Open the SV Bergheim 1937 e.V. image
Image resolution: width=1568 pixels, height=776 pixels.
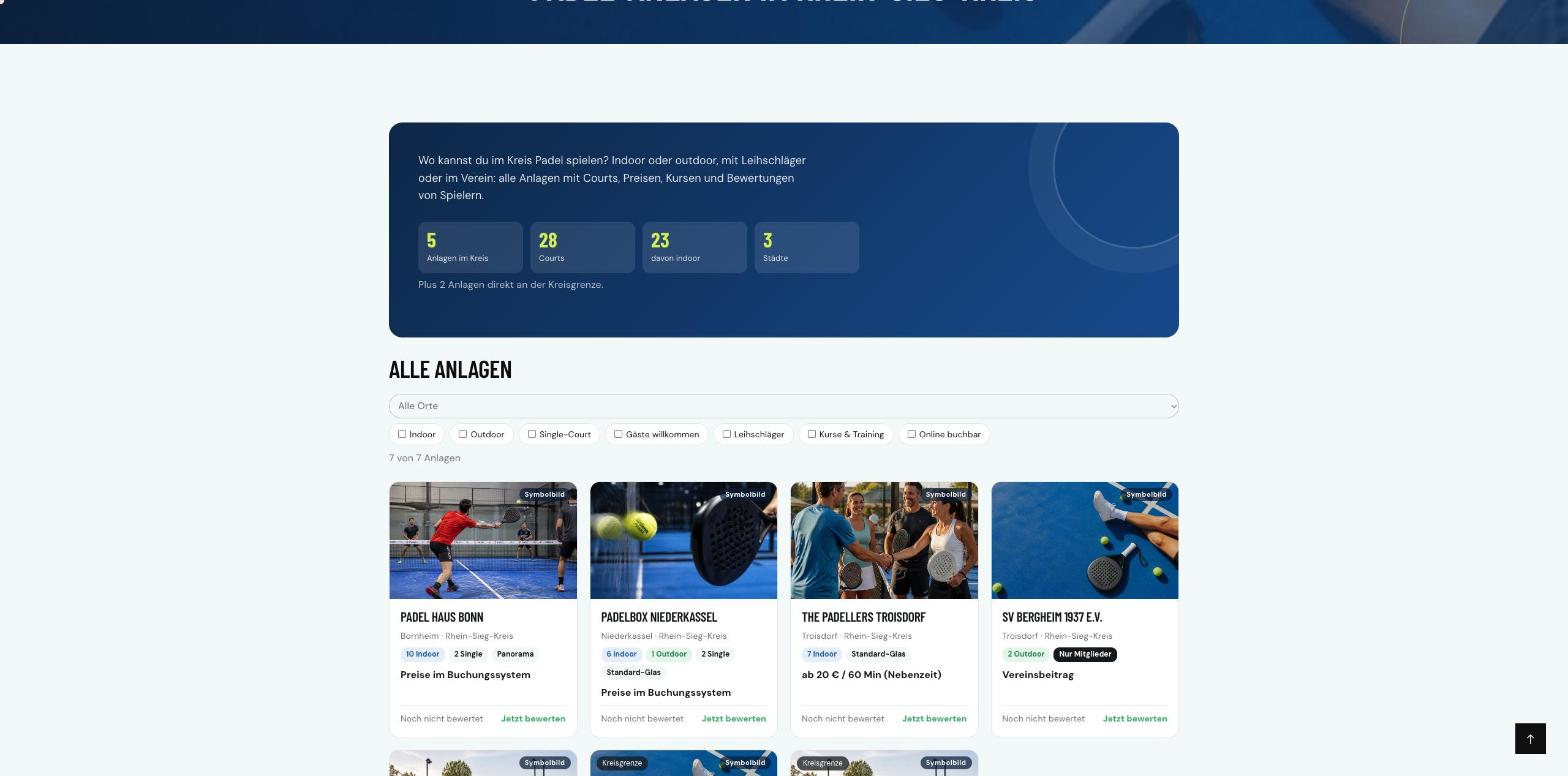tap(1085, 540)
